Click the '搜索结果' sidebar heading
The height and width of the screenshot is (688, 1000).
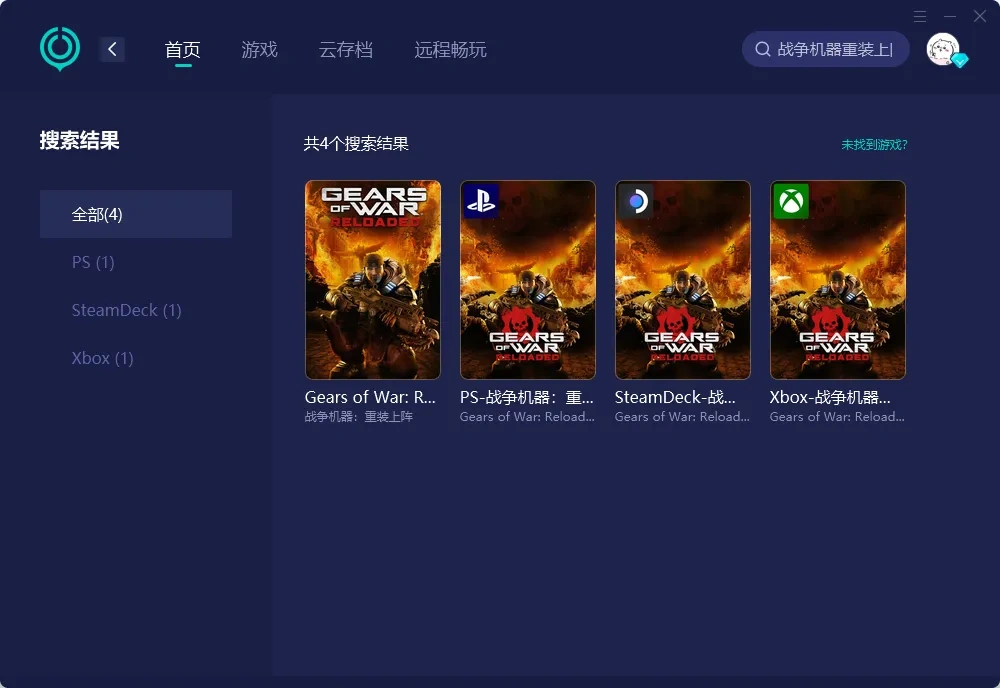[x=80, y=140]
